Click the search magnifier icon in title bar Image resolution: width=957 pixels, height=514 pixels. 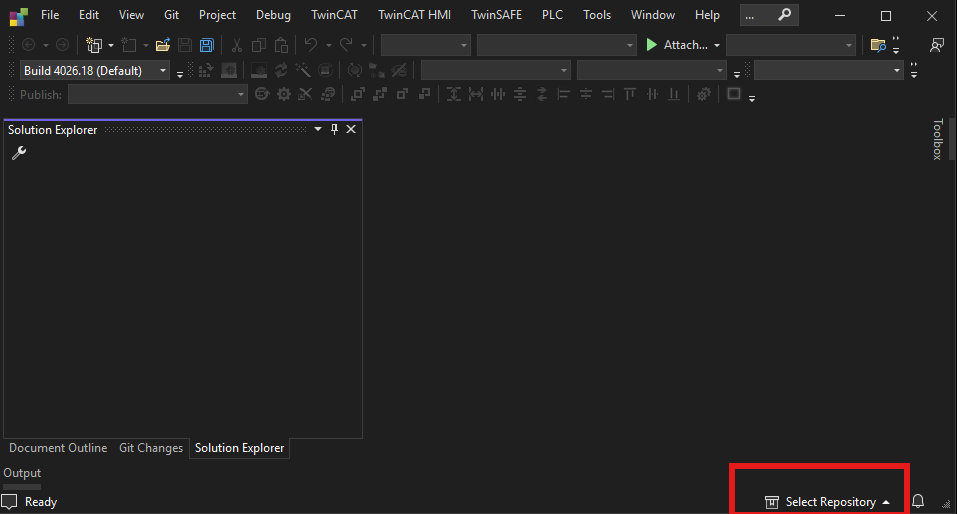click(785, 15)
